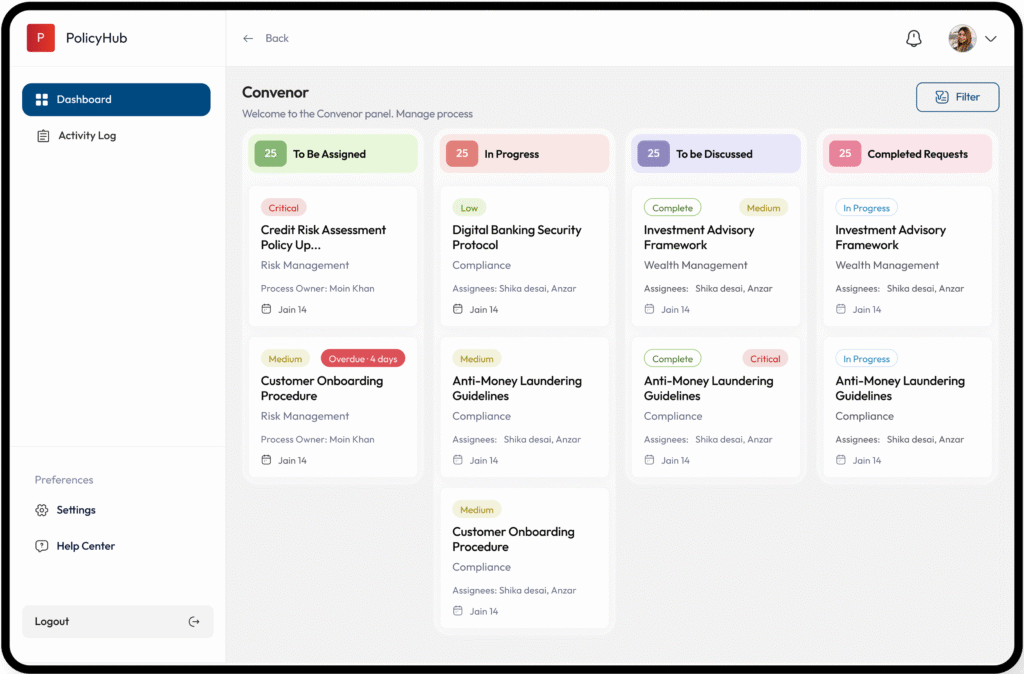1024x674 pixels.
Task: Click the Settings gear icon
Action: tap(42, 510)
